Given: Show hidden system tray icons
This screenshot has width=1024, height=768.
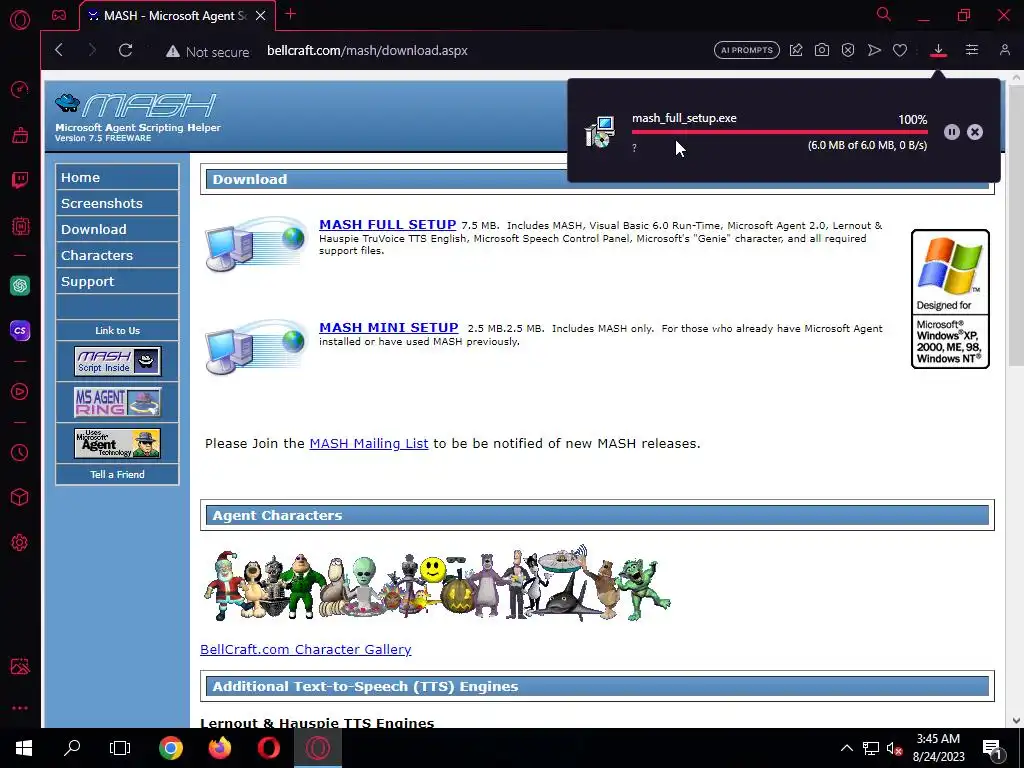Looking at the screenshot, I should coord(846,748).
